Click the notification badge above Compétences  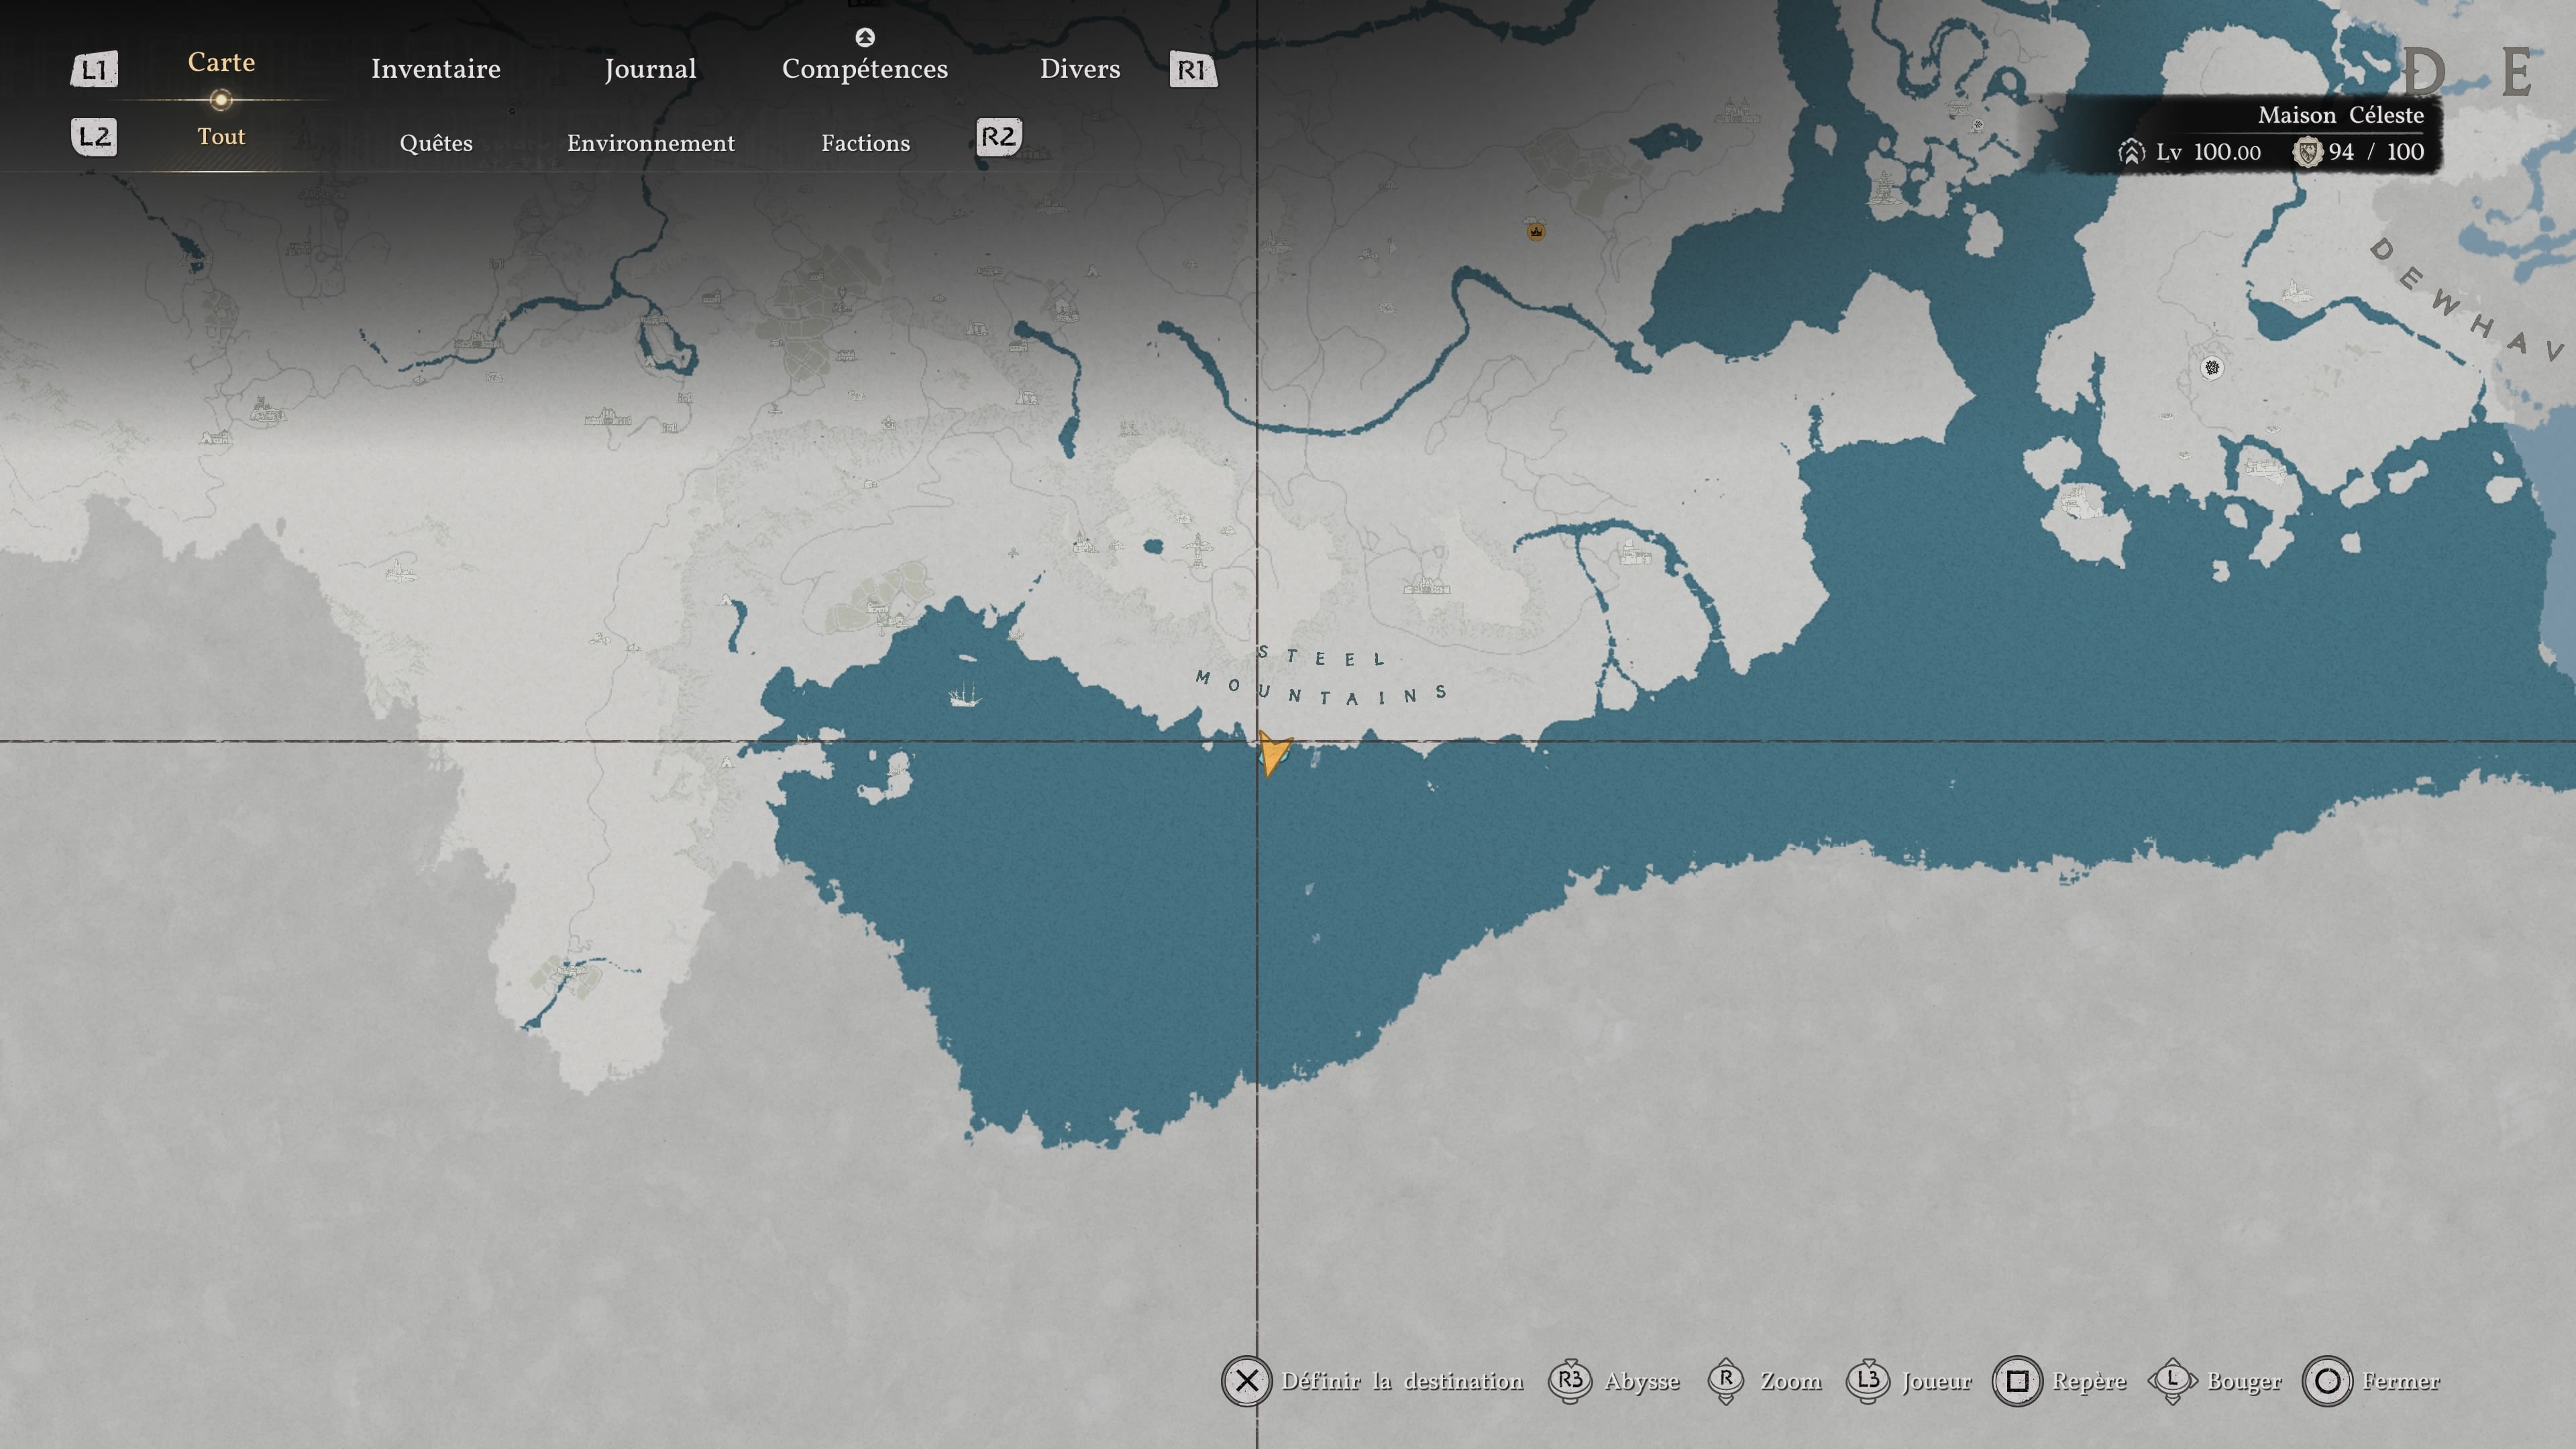tap(865, 37)
